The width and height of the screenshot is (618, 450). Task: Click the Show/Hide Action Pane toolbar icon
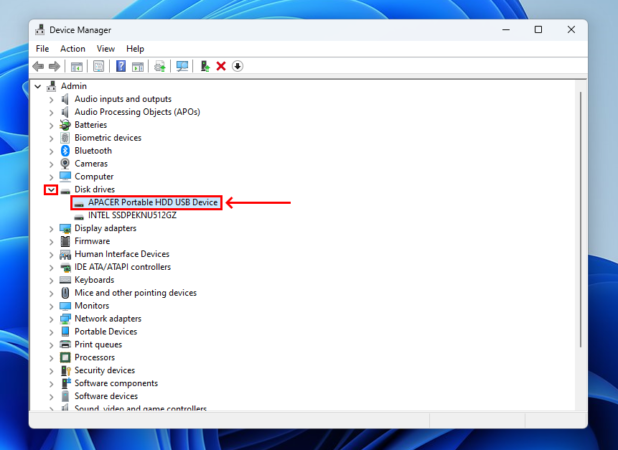[138, 66]
